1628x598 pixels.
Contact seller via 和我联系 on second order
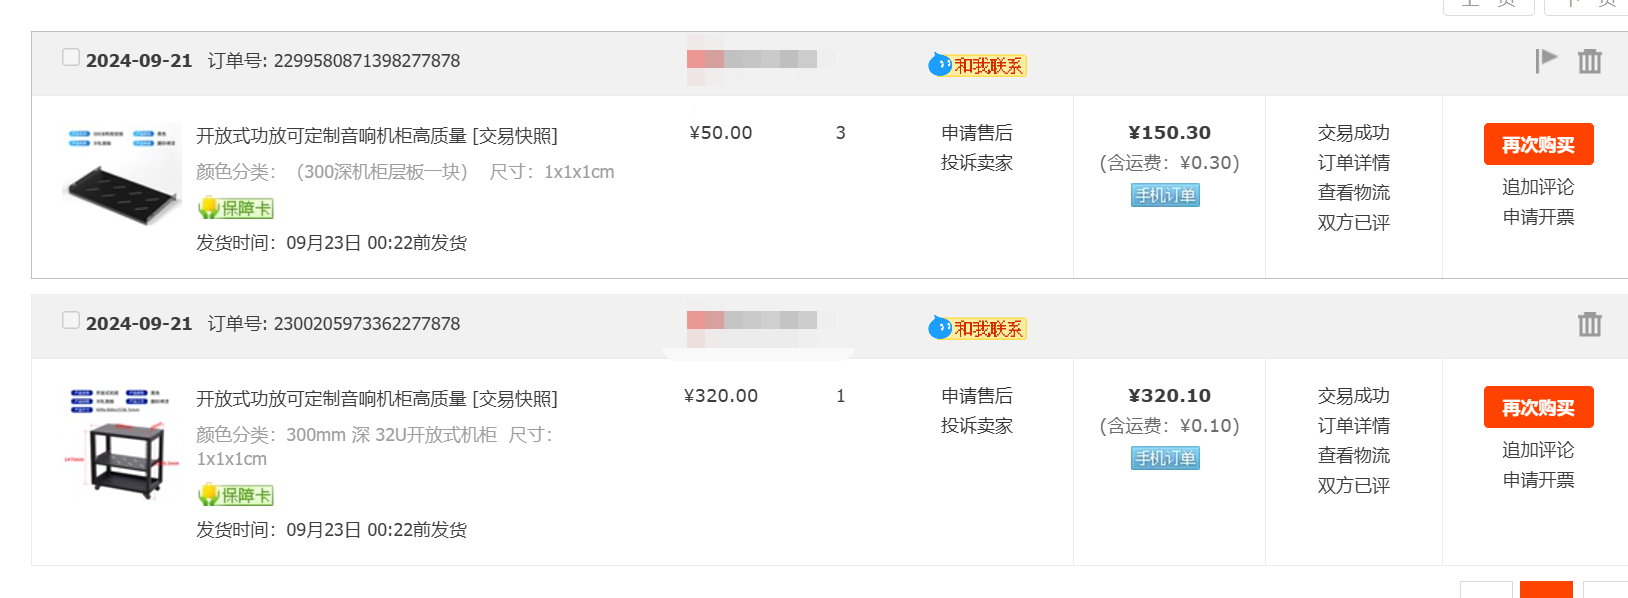pyautogui.click(x=977, y=328)
